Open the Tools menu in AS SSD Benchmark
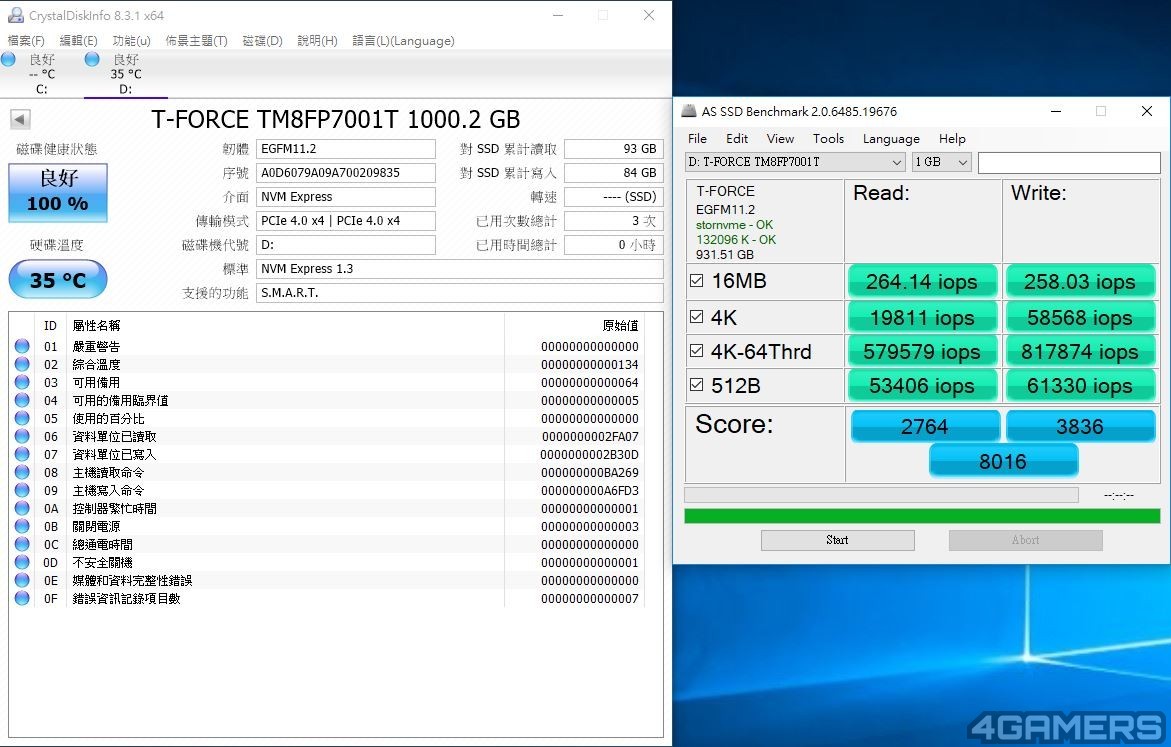The width and height of the screenshot is (1171, 747). pyautogui.click(x=828, y=138)
